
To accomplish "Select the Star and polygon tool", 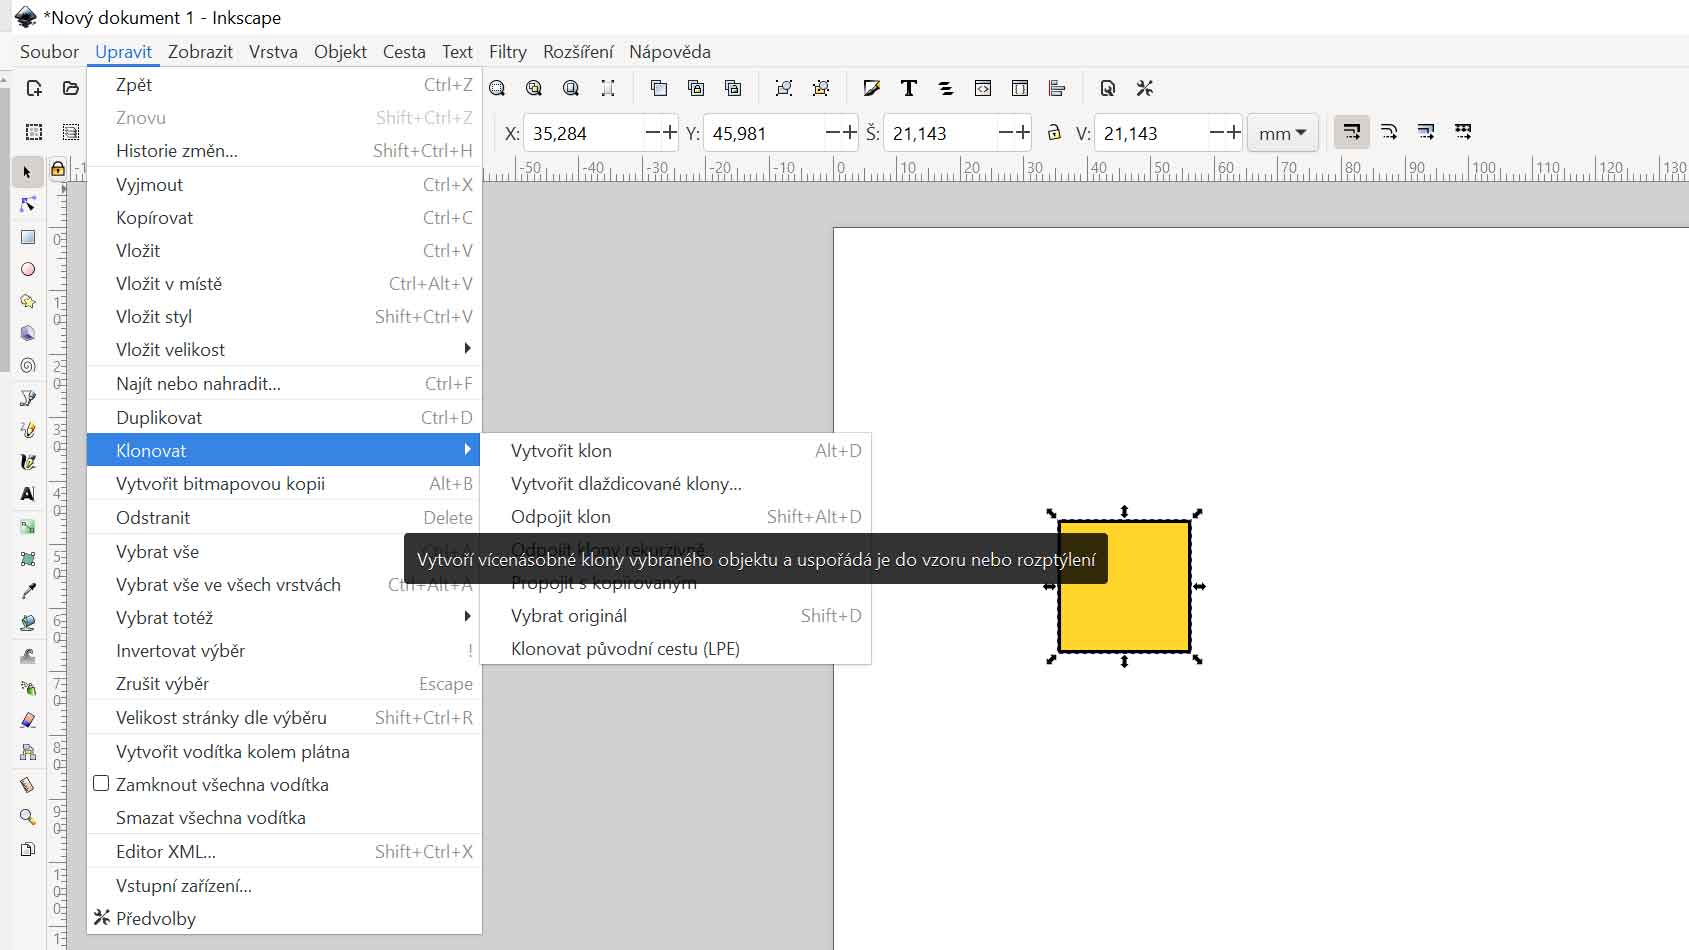I will click(28, 301).
